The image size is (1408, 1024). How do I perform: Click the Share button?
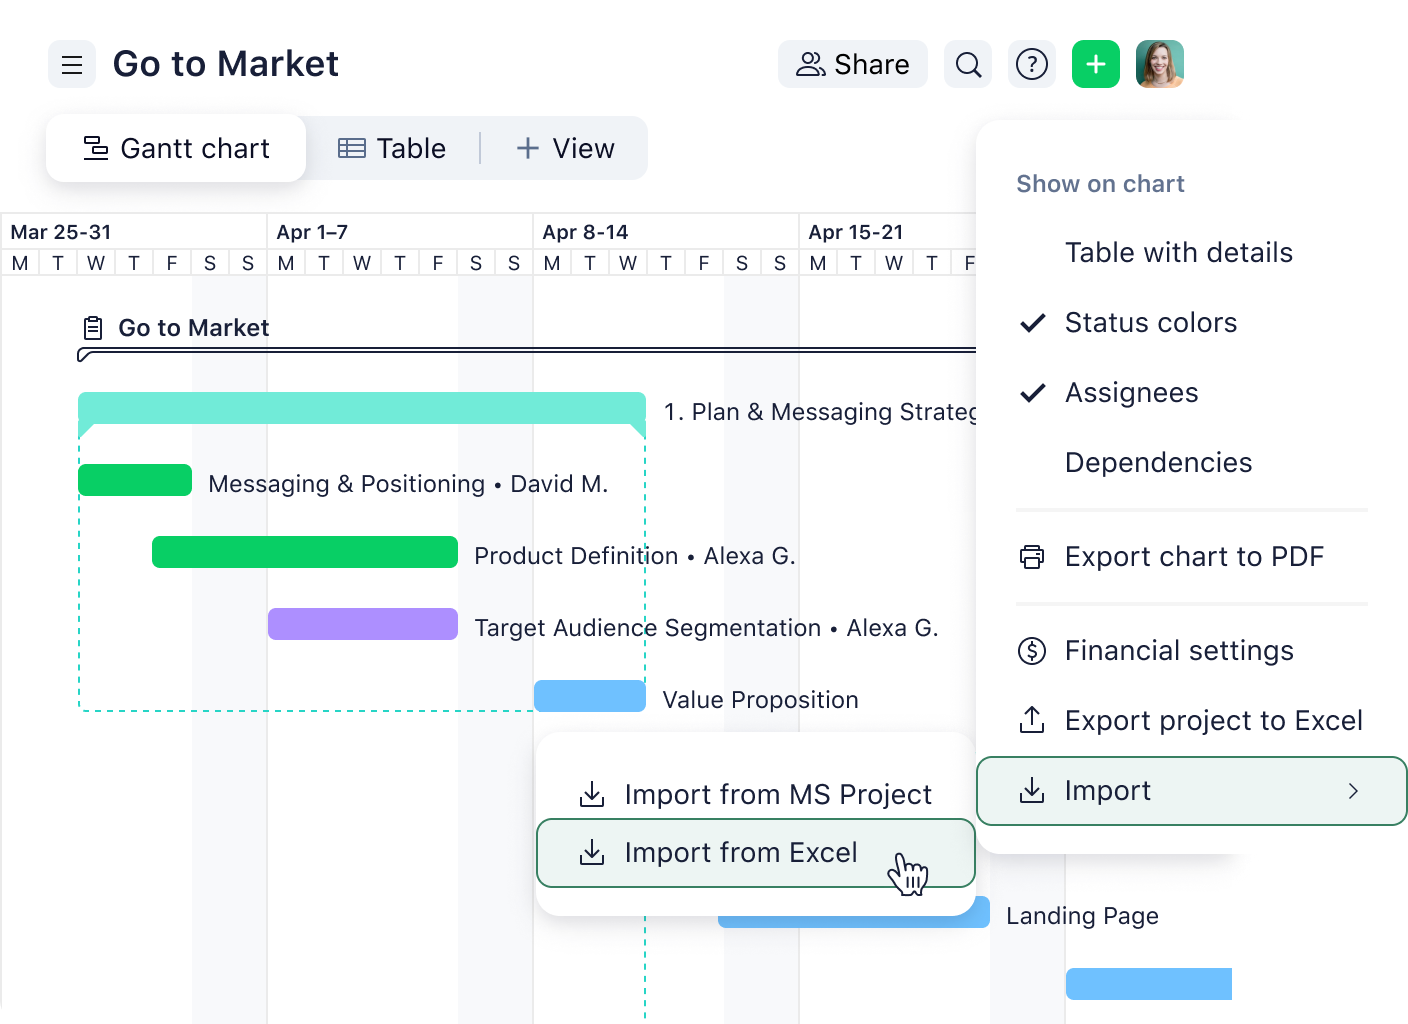pyautogui.click(x=852, y=64)
